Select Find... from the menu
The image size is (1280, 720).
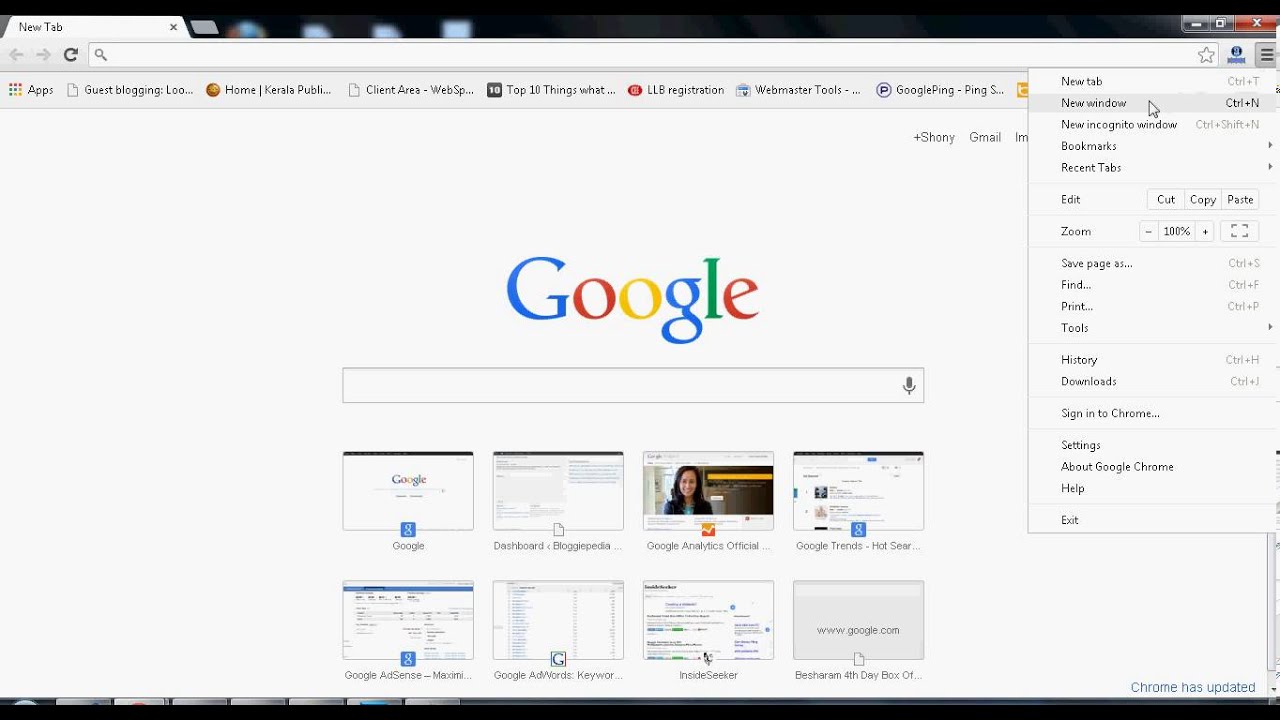1152,285
